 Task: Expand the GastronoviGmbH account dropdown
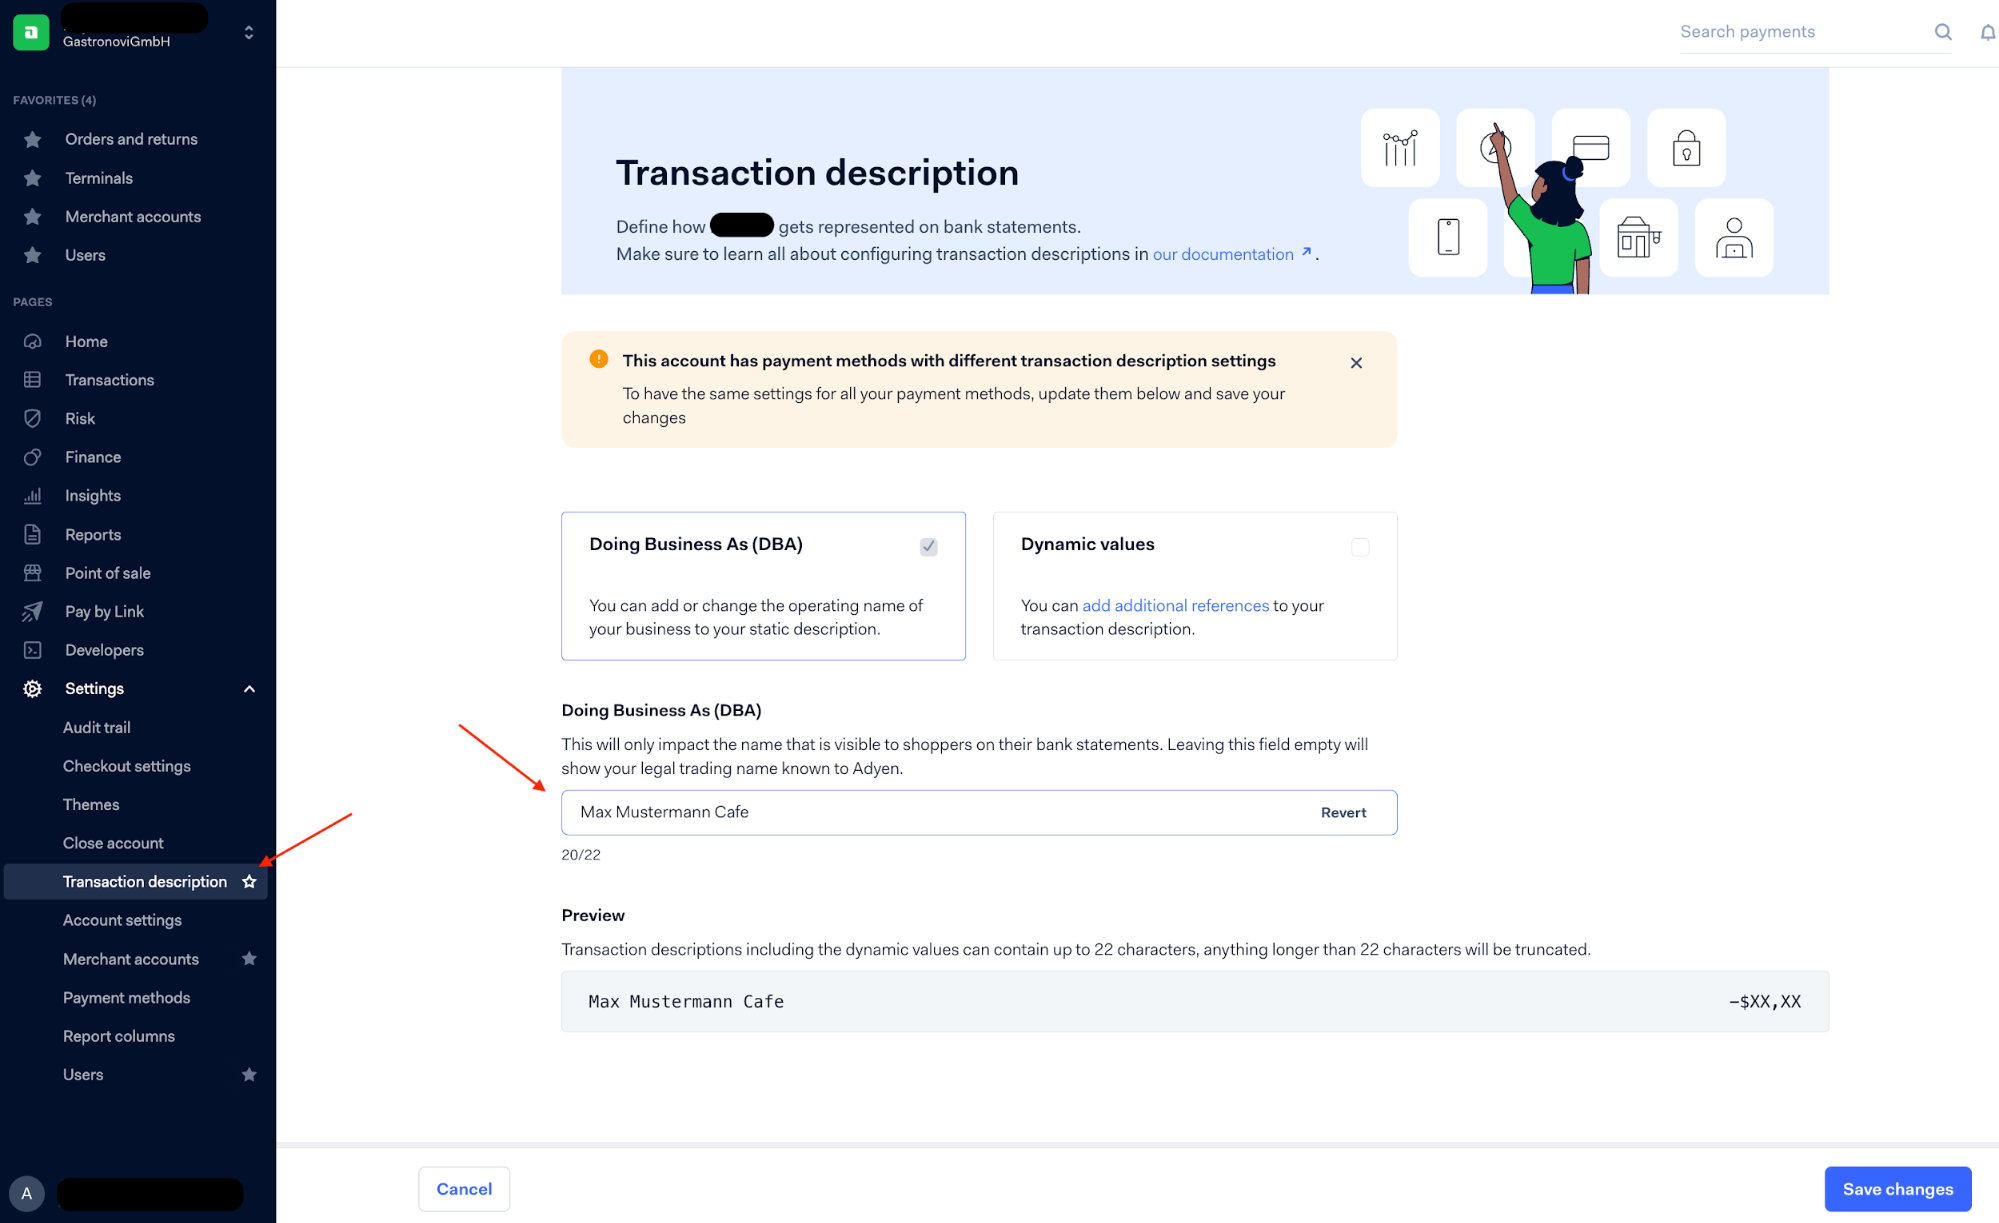click(250, 30)
